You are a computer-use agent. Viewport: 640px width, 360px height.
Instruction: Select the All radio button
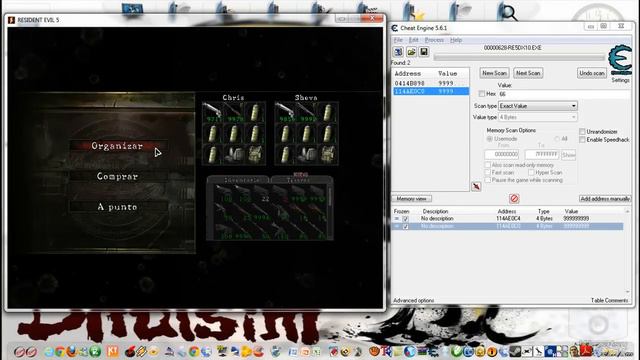coord(557,139)
